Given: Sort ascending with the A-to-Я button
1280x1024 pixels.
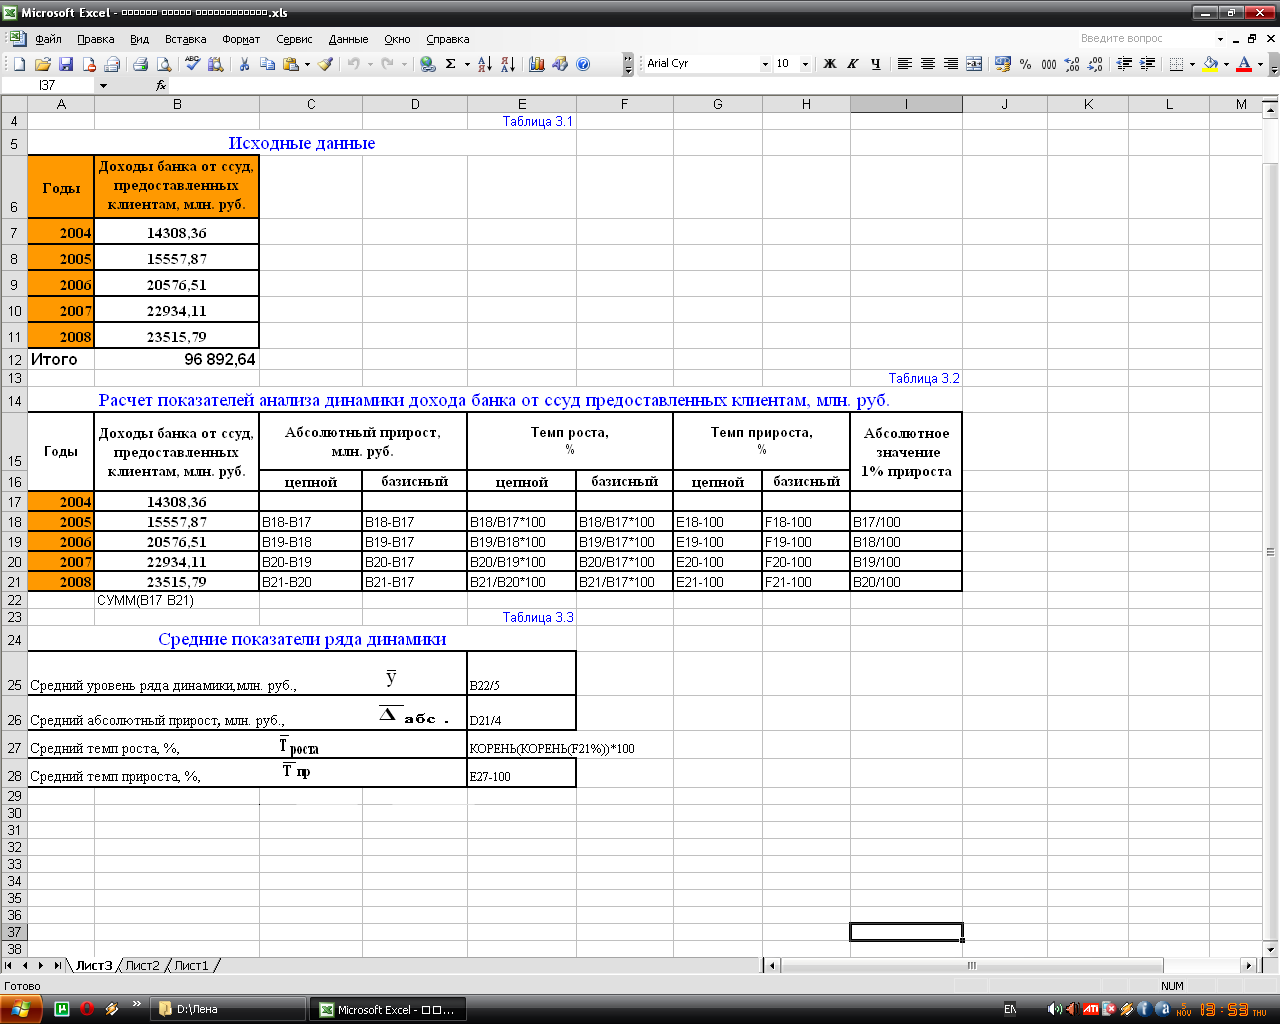Looking at the screenshot, I should pyautogui.click(x=485, y=64).
